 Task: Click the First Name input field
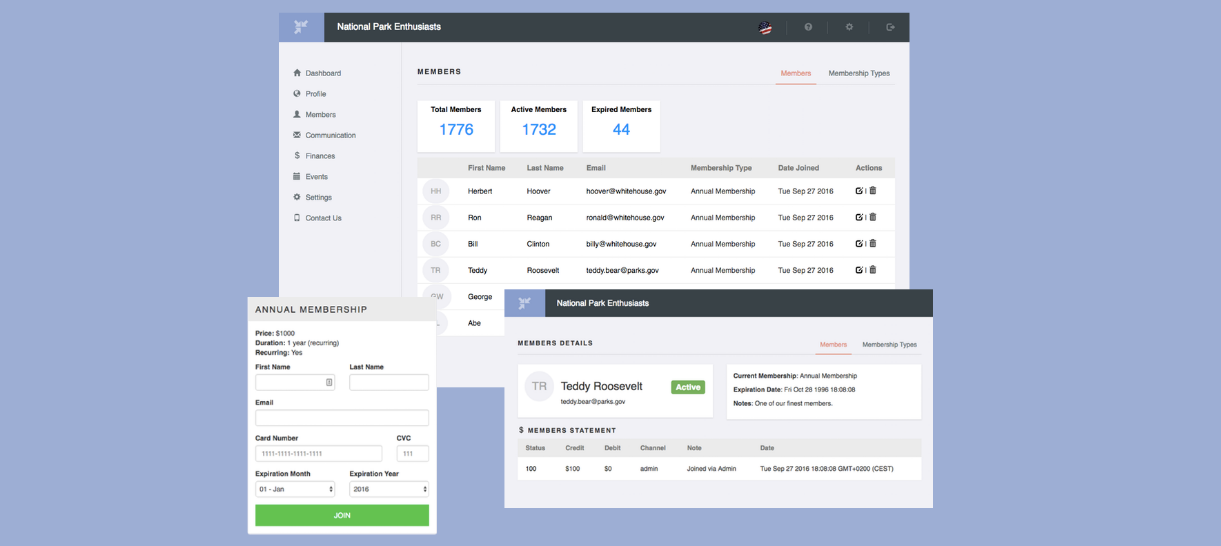(295, 382)
